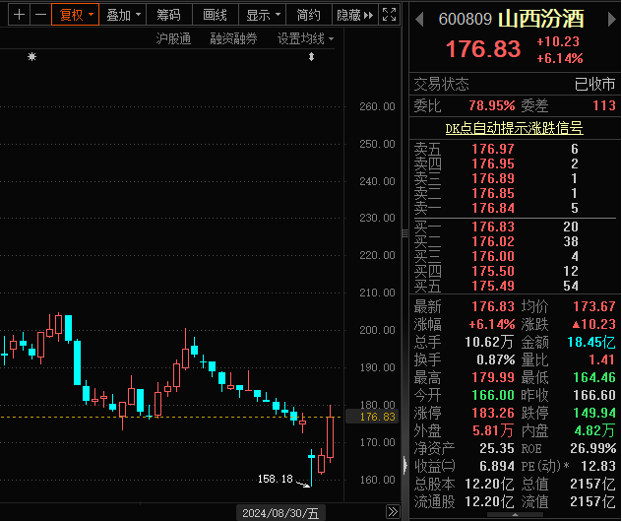Click the 委比 value 78.95%
The image size is (622, 522).
491,106
